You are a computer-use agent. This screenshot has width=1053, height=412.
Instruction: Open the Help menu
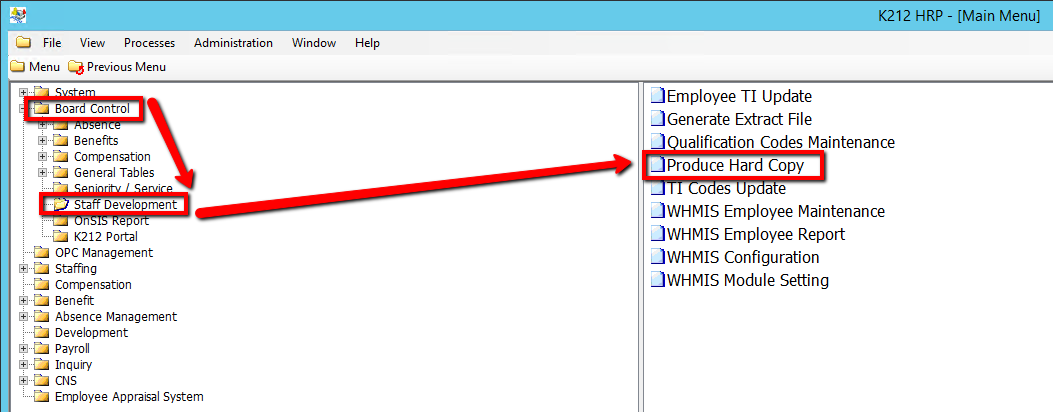click(367, 43)
